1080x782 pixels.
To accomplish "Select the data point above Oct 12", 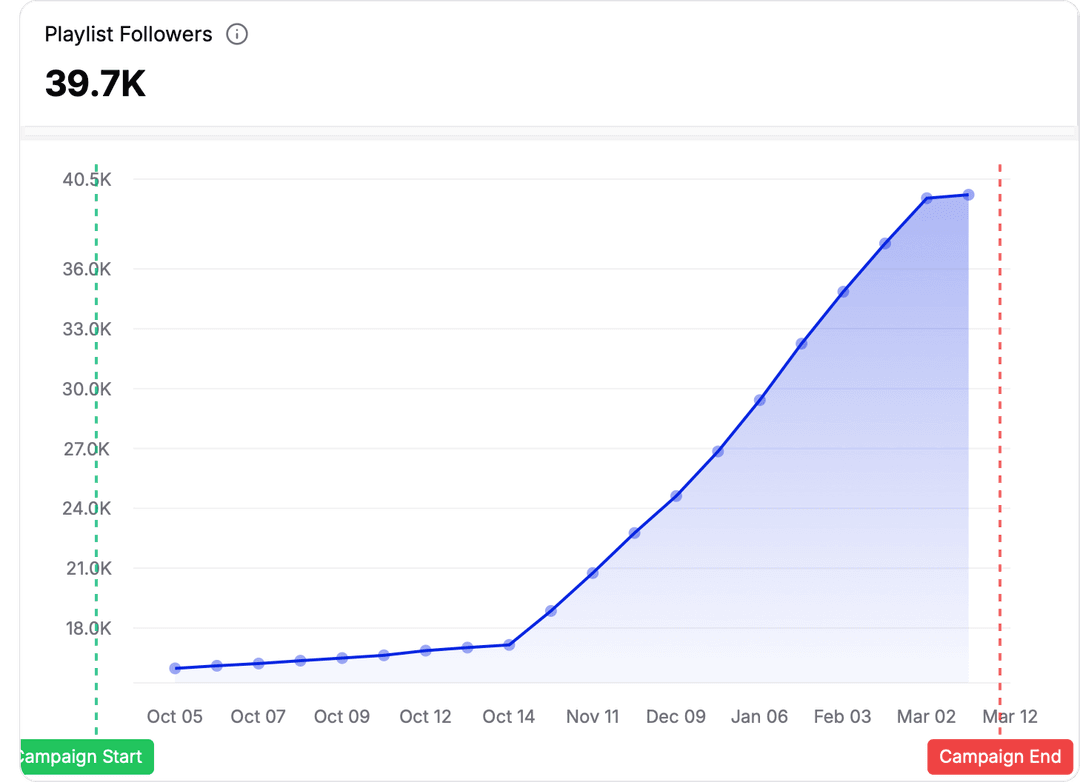I will click(x=426, y=650).
